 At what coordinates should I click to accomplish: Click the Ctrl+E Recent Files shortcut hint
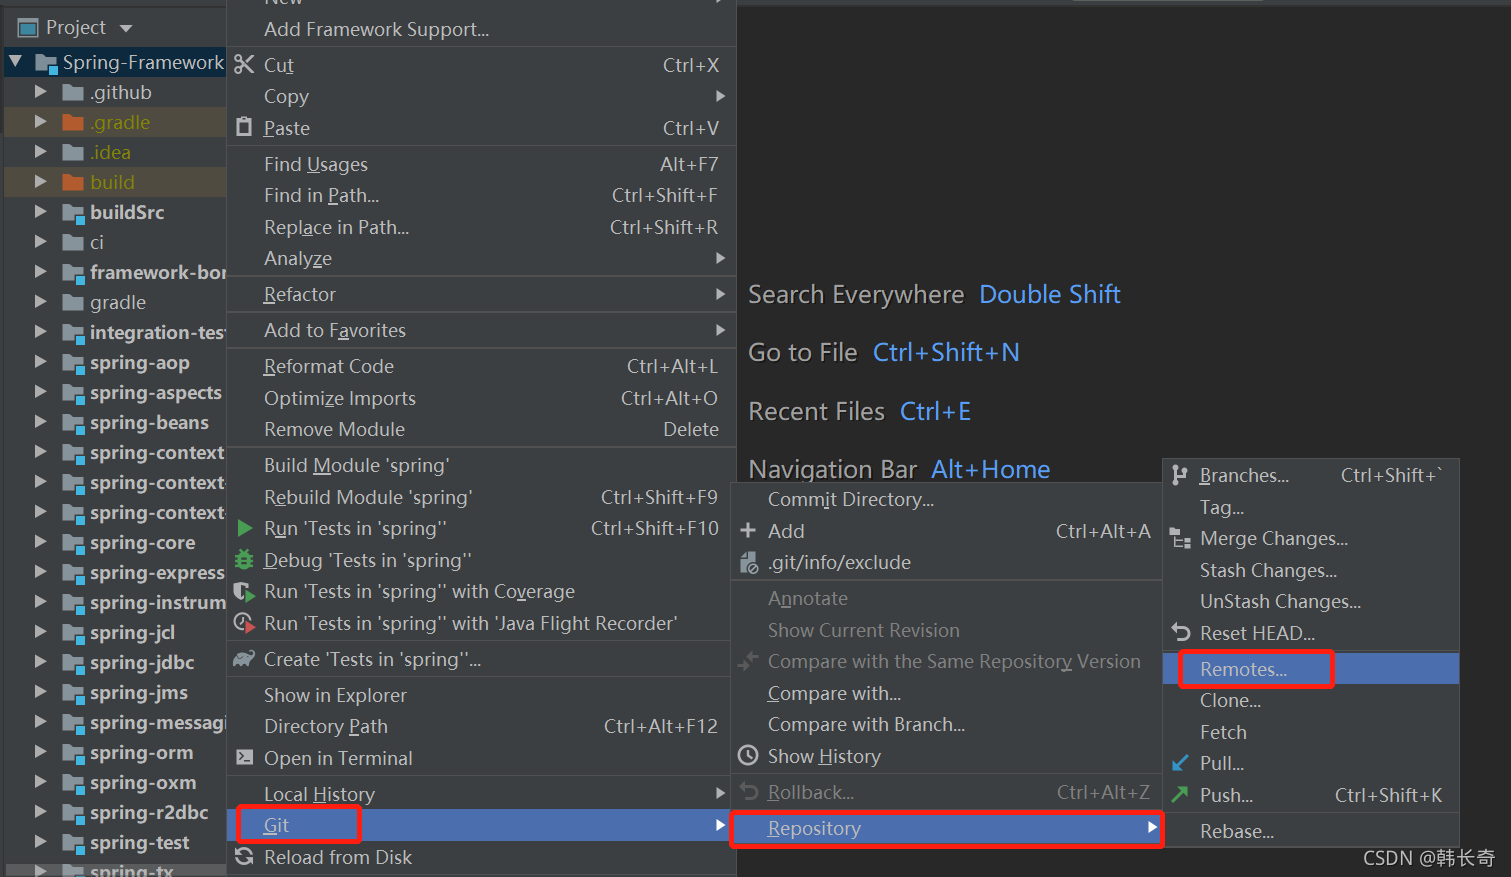click(x=935, y=411)
